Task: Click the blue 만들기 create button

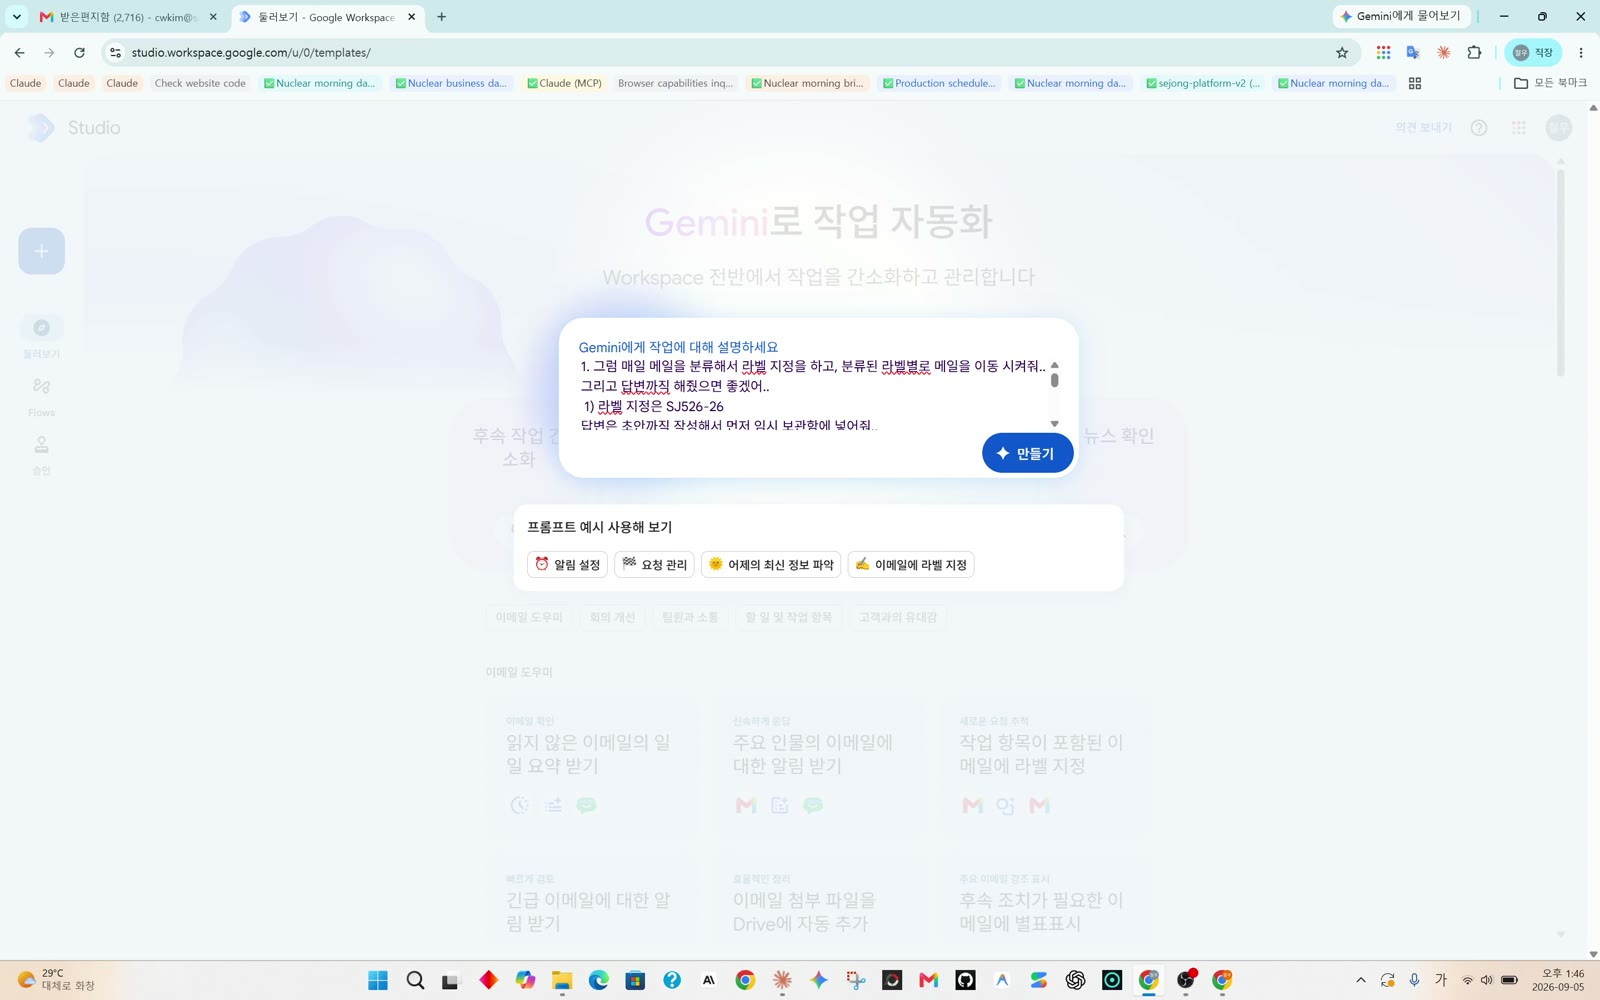Action: 1027,453
